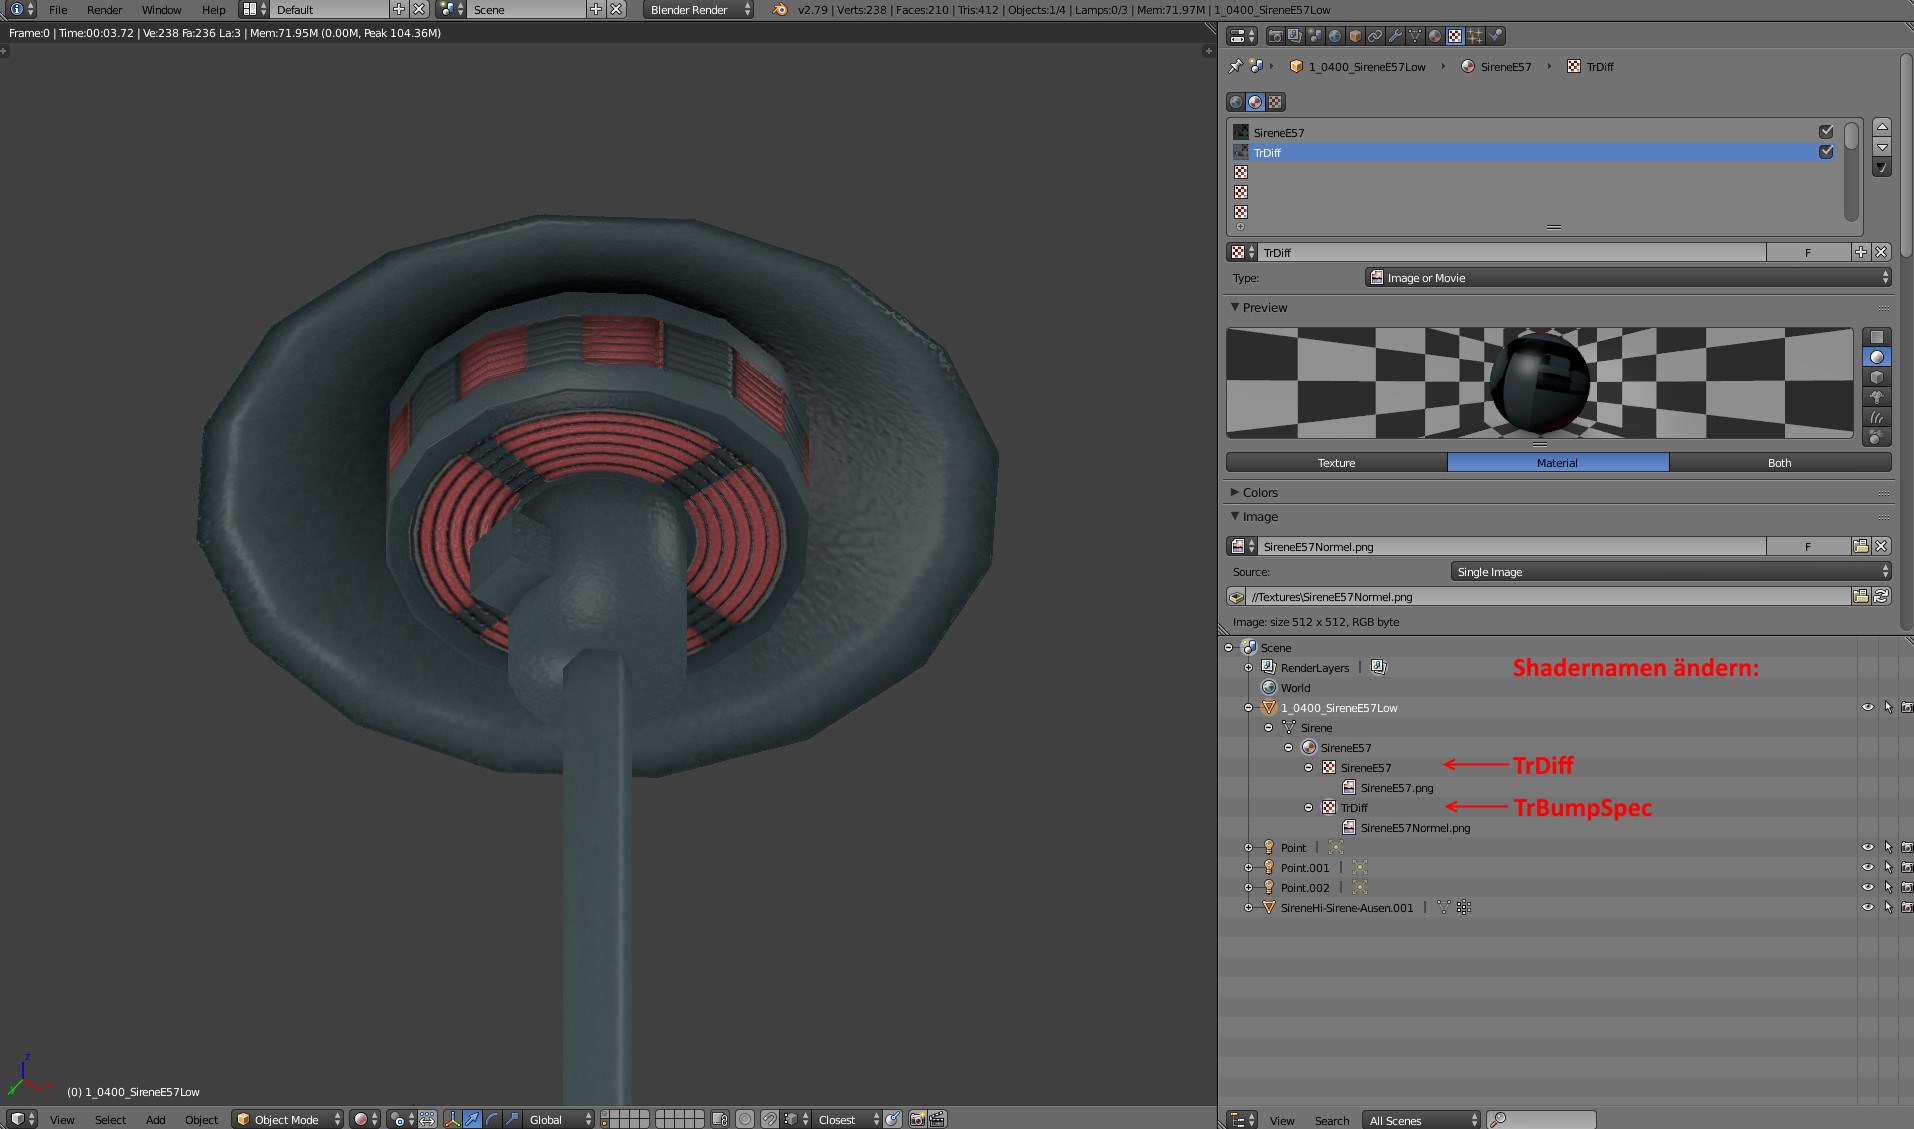Open the Modifiers wrench tab
The height and width of the screenshot is (1129, 1914).
[1395, 36]
